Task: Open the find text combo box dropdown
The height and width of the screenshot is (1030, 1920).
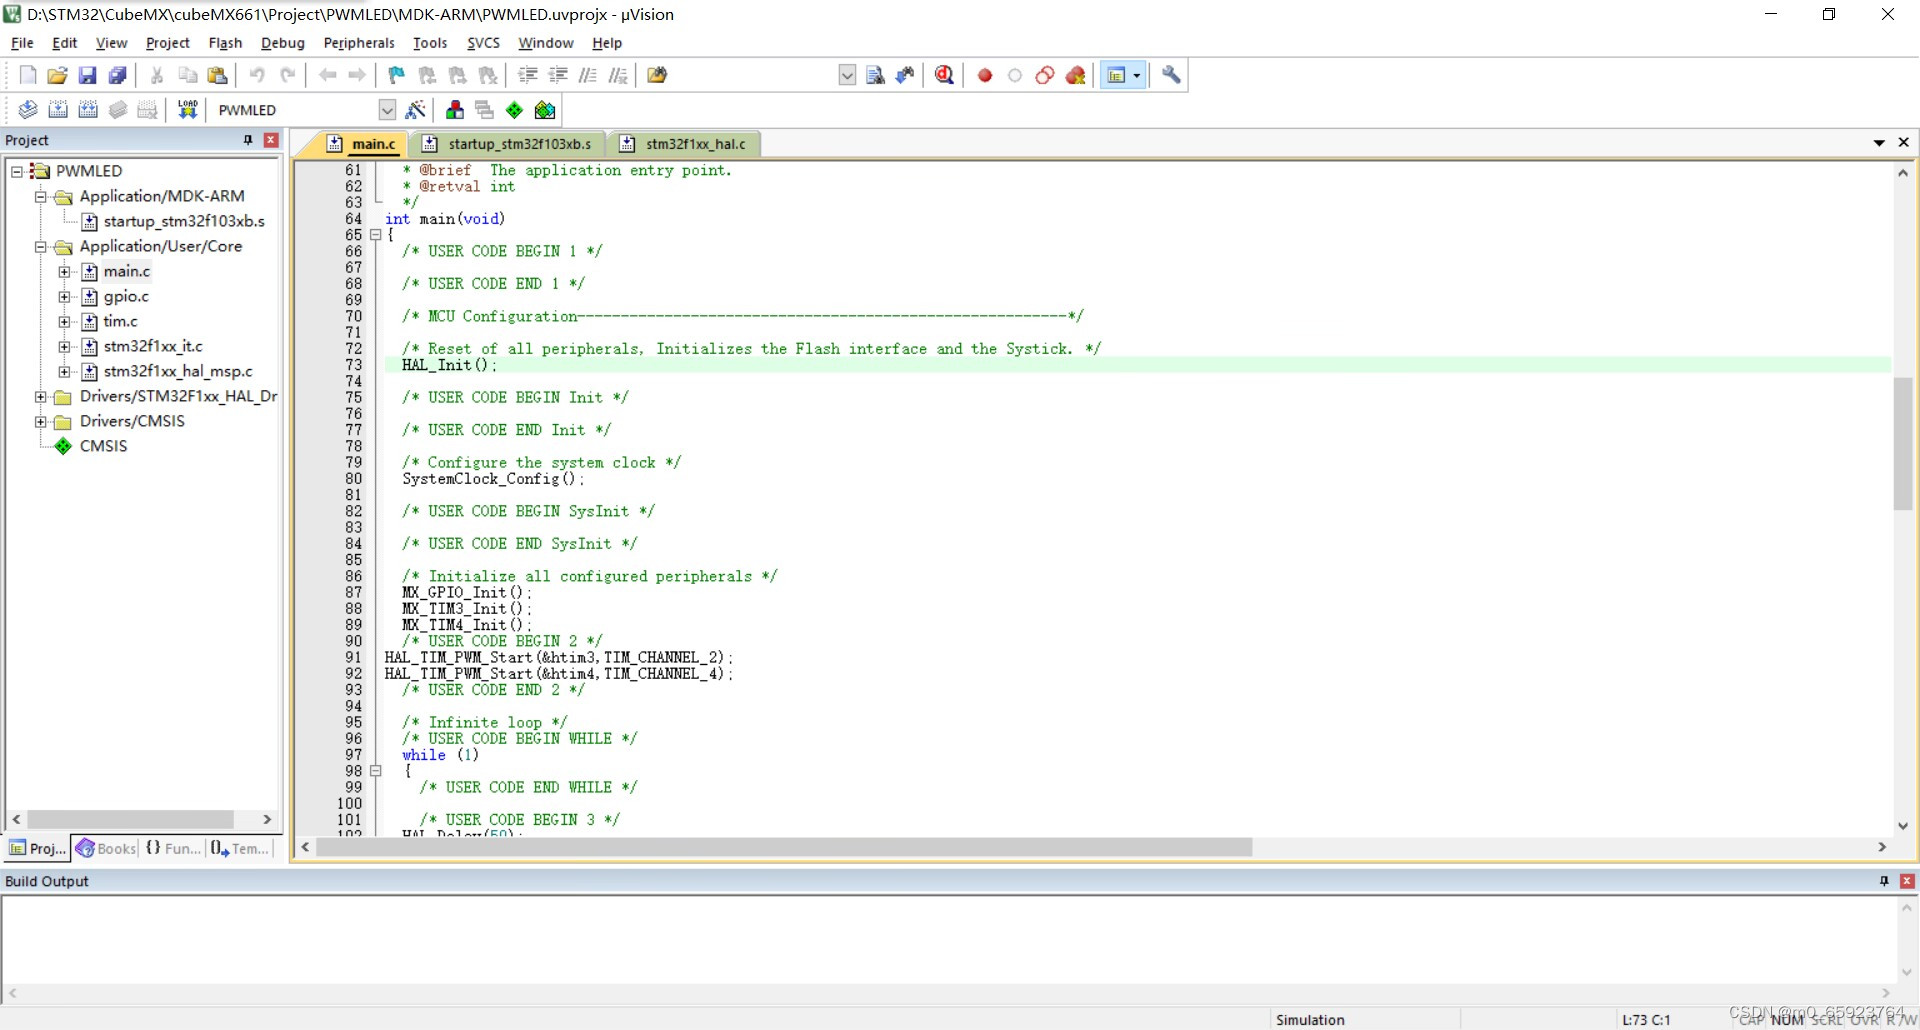Action: click(847, 75)
